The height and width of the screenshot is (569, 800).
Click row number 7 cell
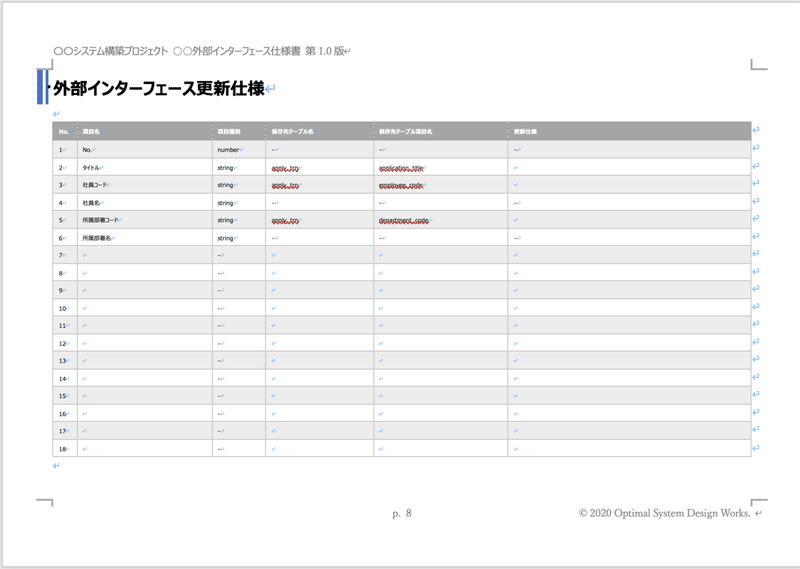tap(65, 255)
